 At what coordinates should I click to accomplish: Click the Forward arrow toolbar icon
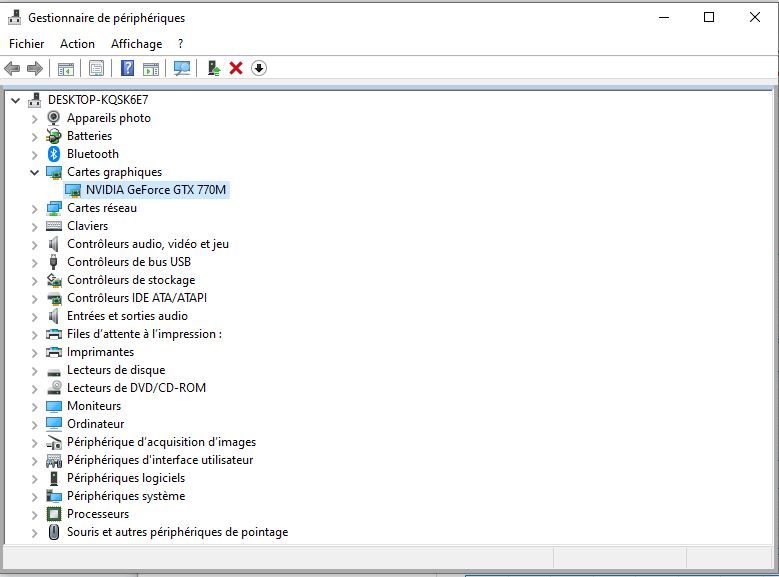(35, 68)
